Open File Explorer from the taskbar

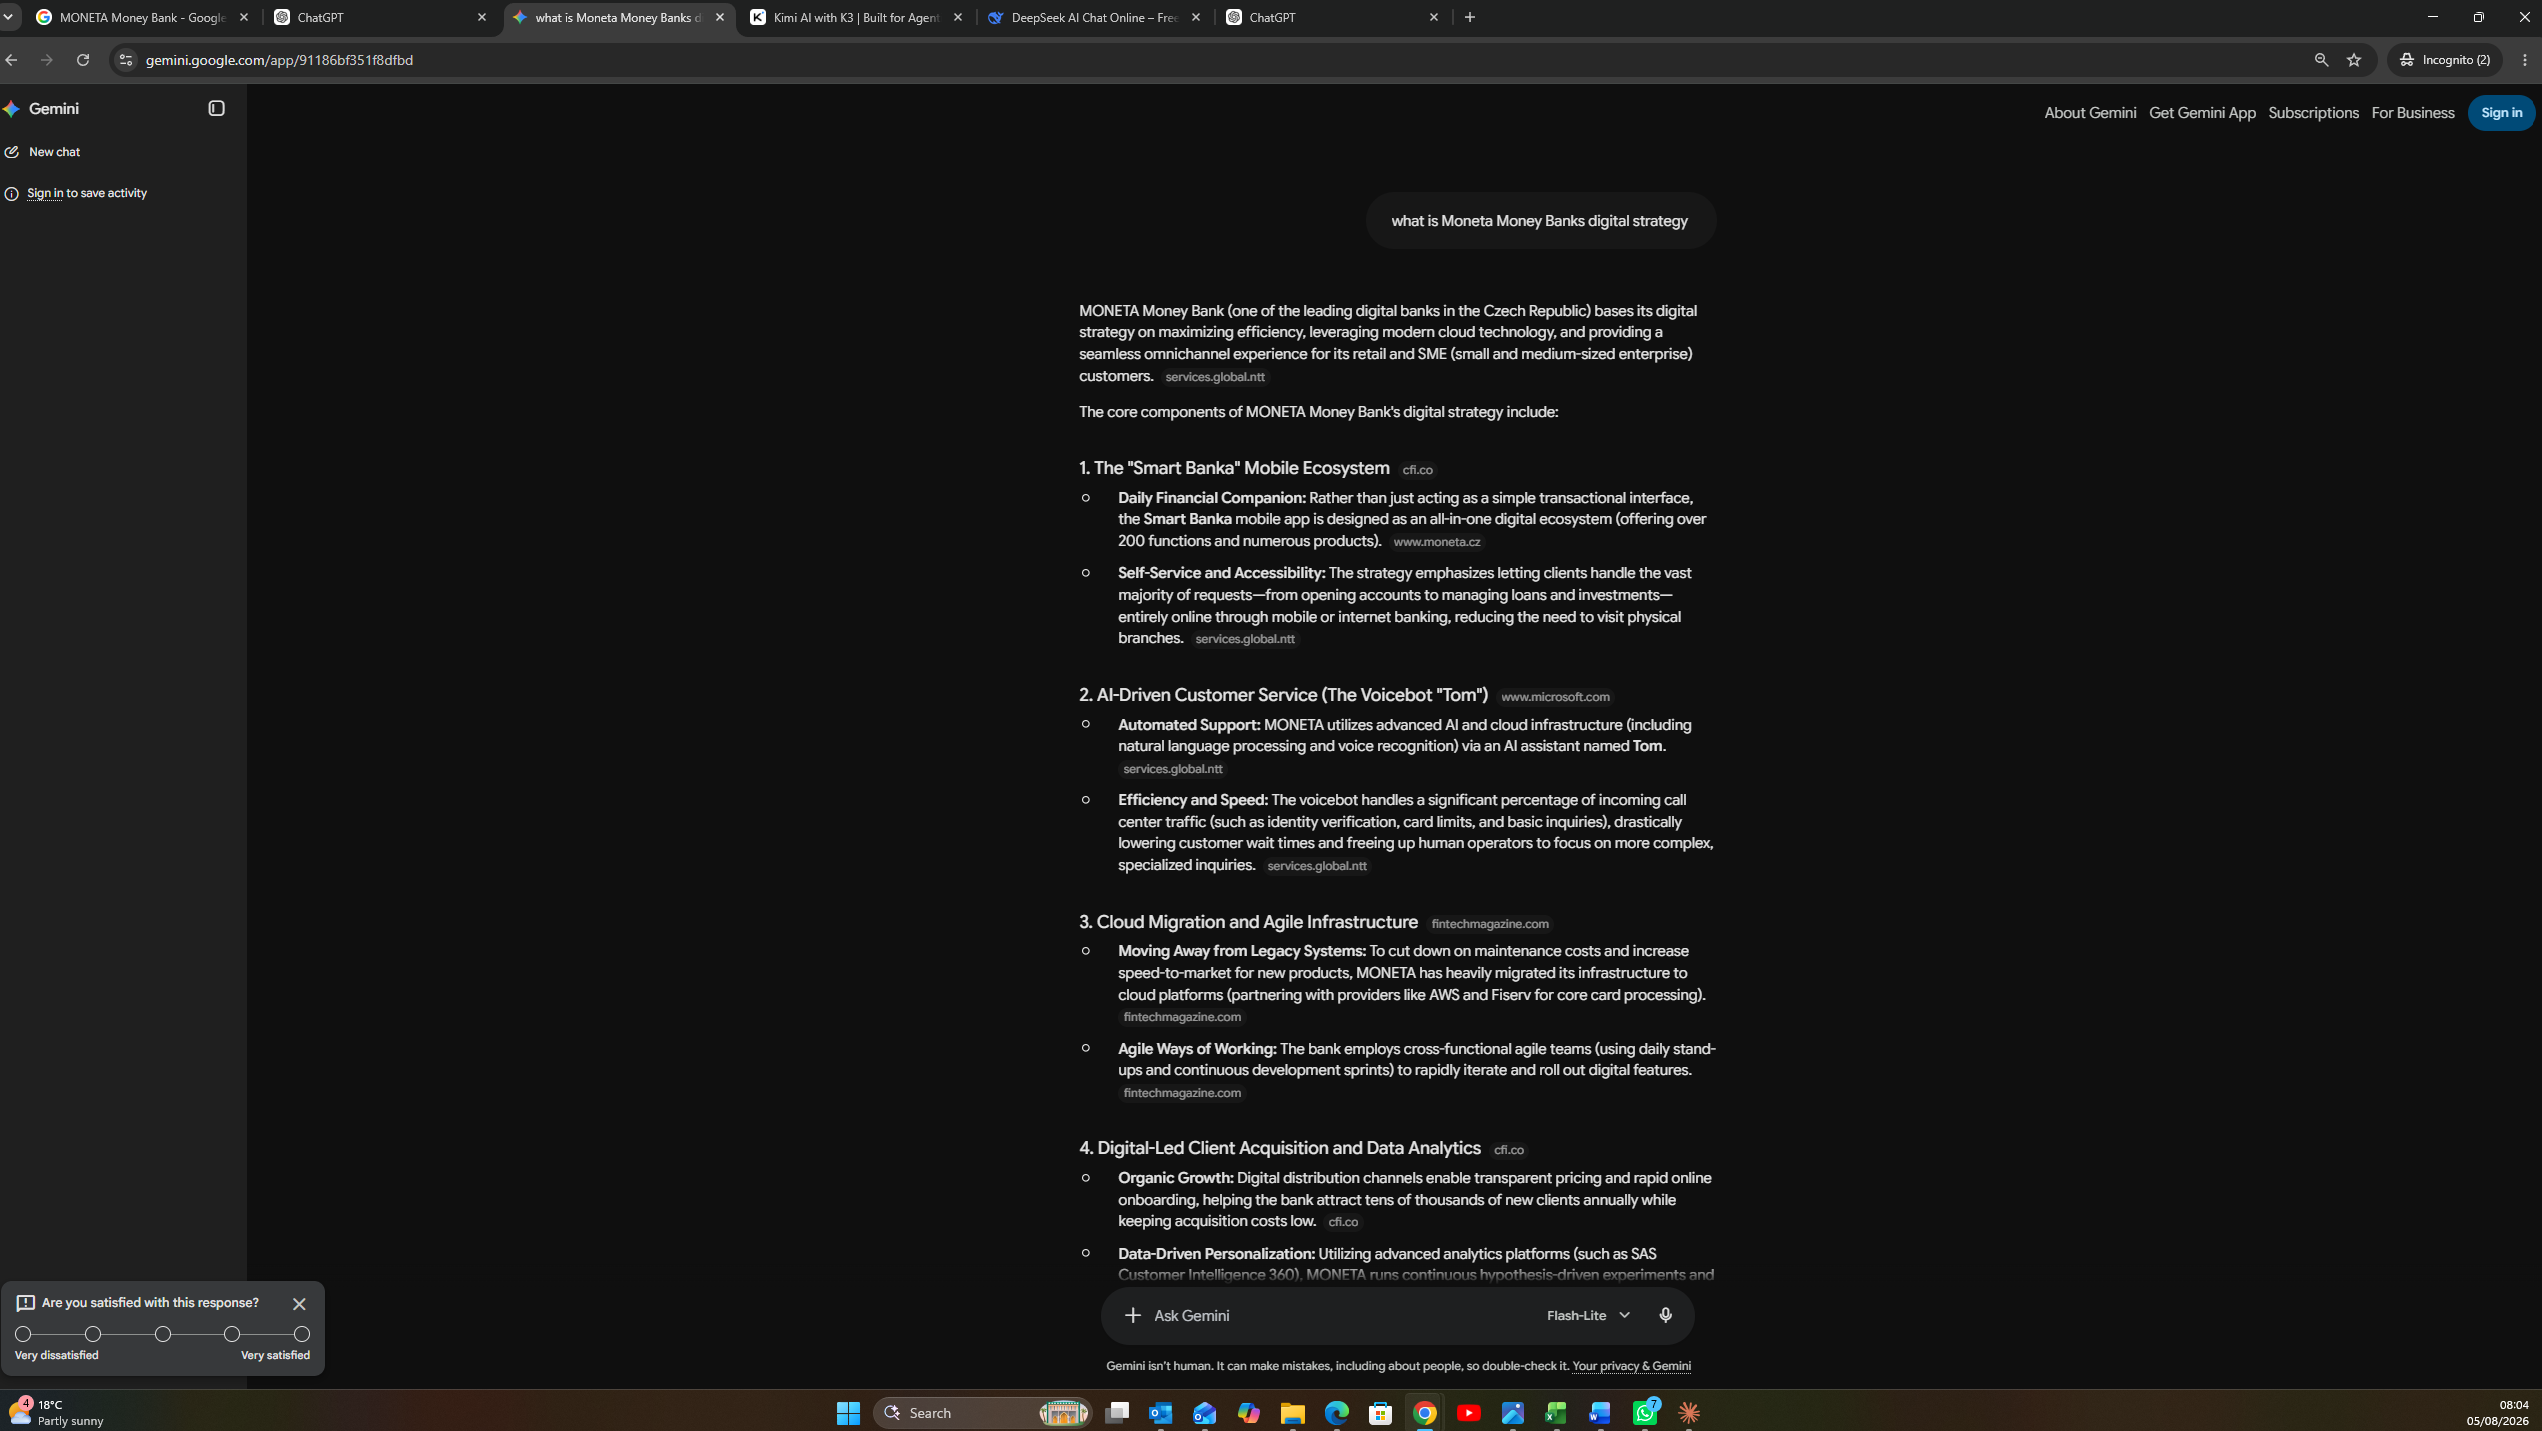(1293, 1413)
